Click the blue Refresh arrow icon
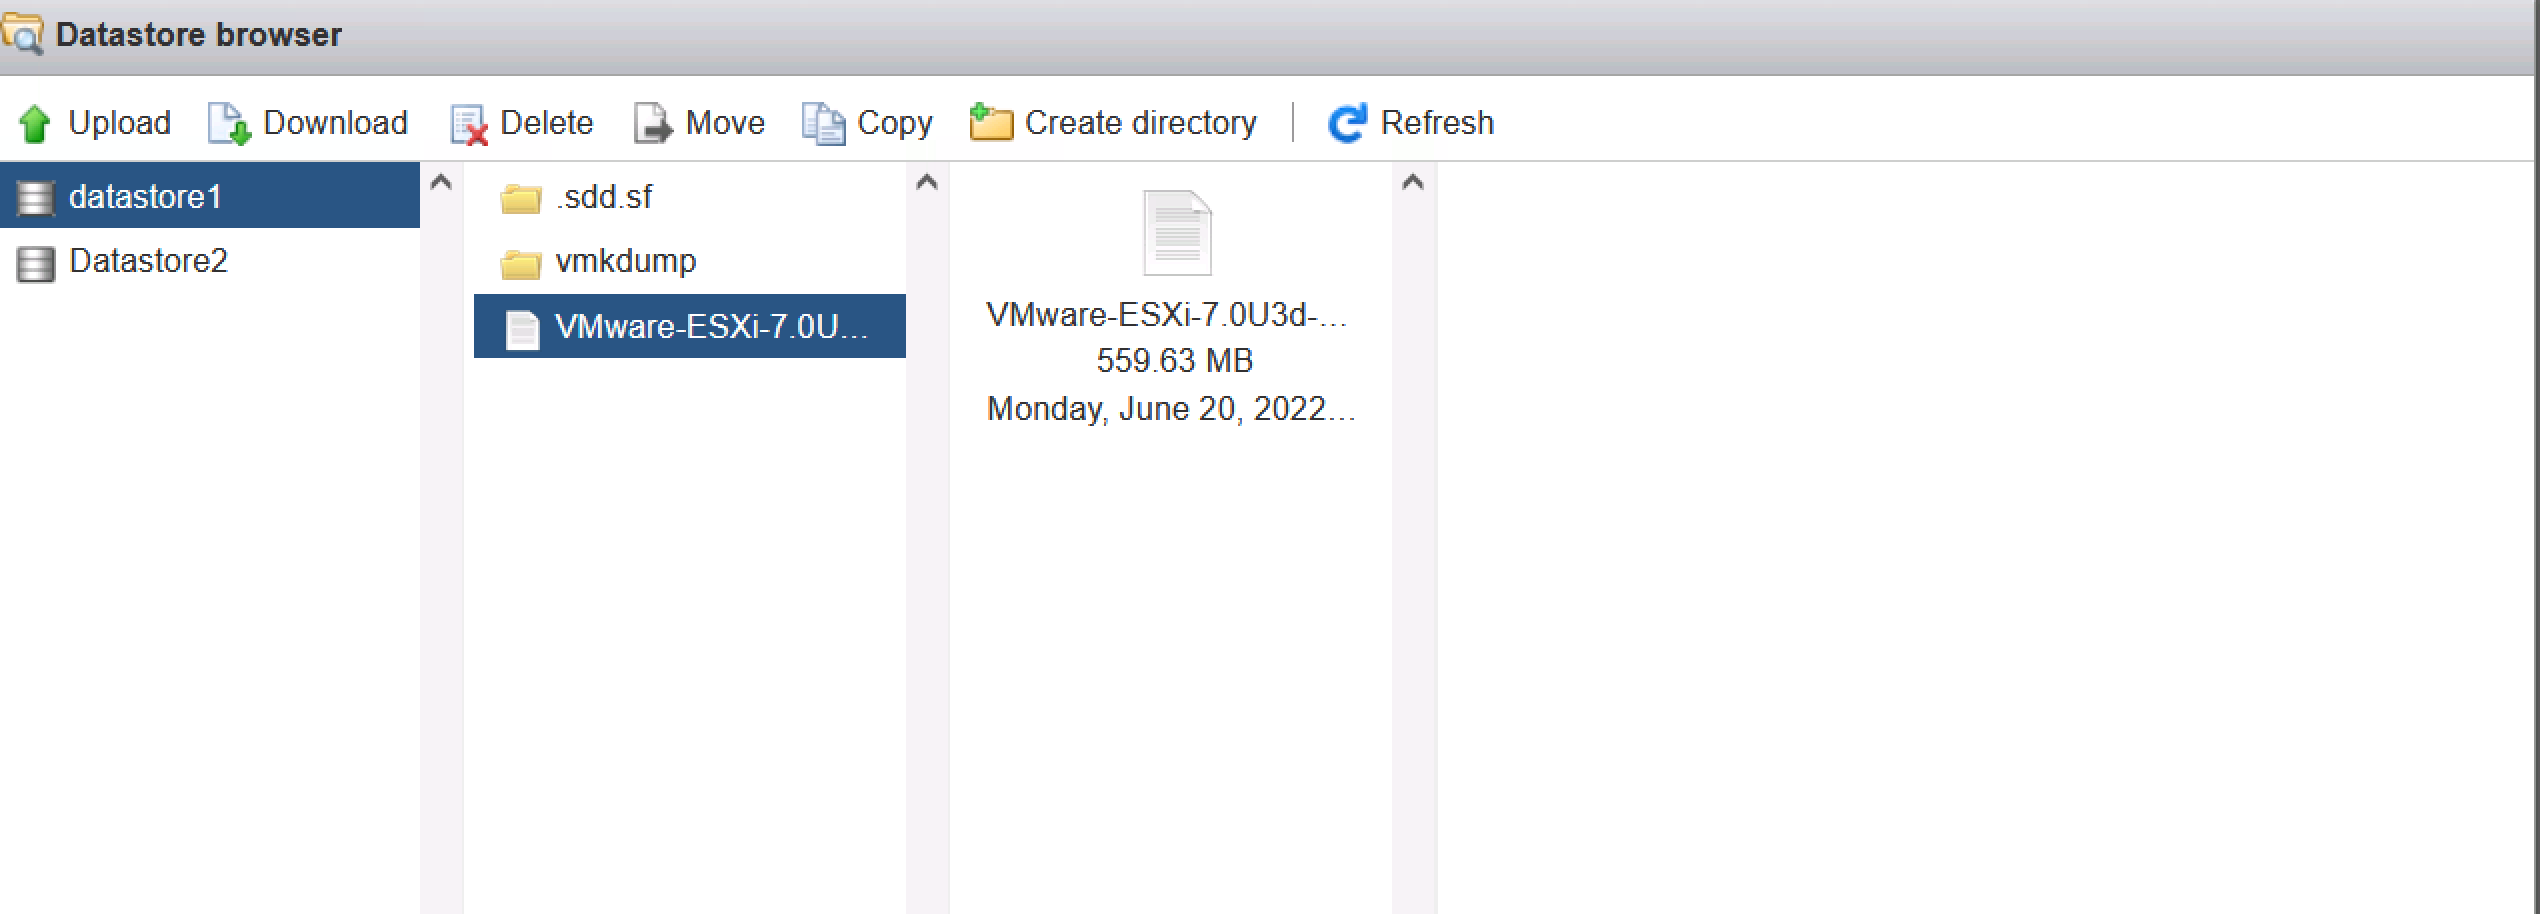The width and height of the screenshot is (2540, 914). pos(1346,123)
